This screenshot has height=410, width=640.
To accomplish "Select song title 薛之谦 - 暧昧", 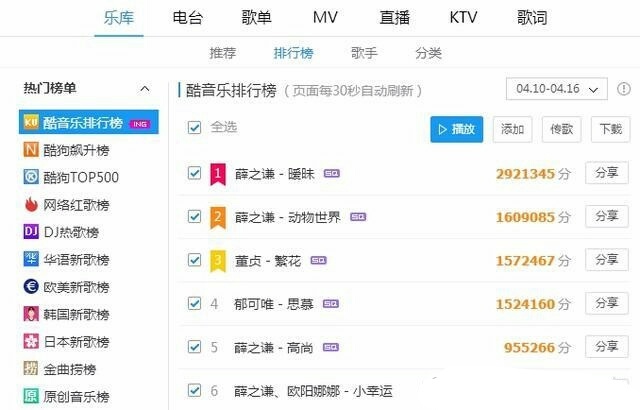I will (275, 174).
